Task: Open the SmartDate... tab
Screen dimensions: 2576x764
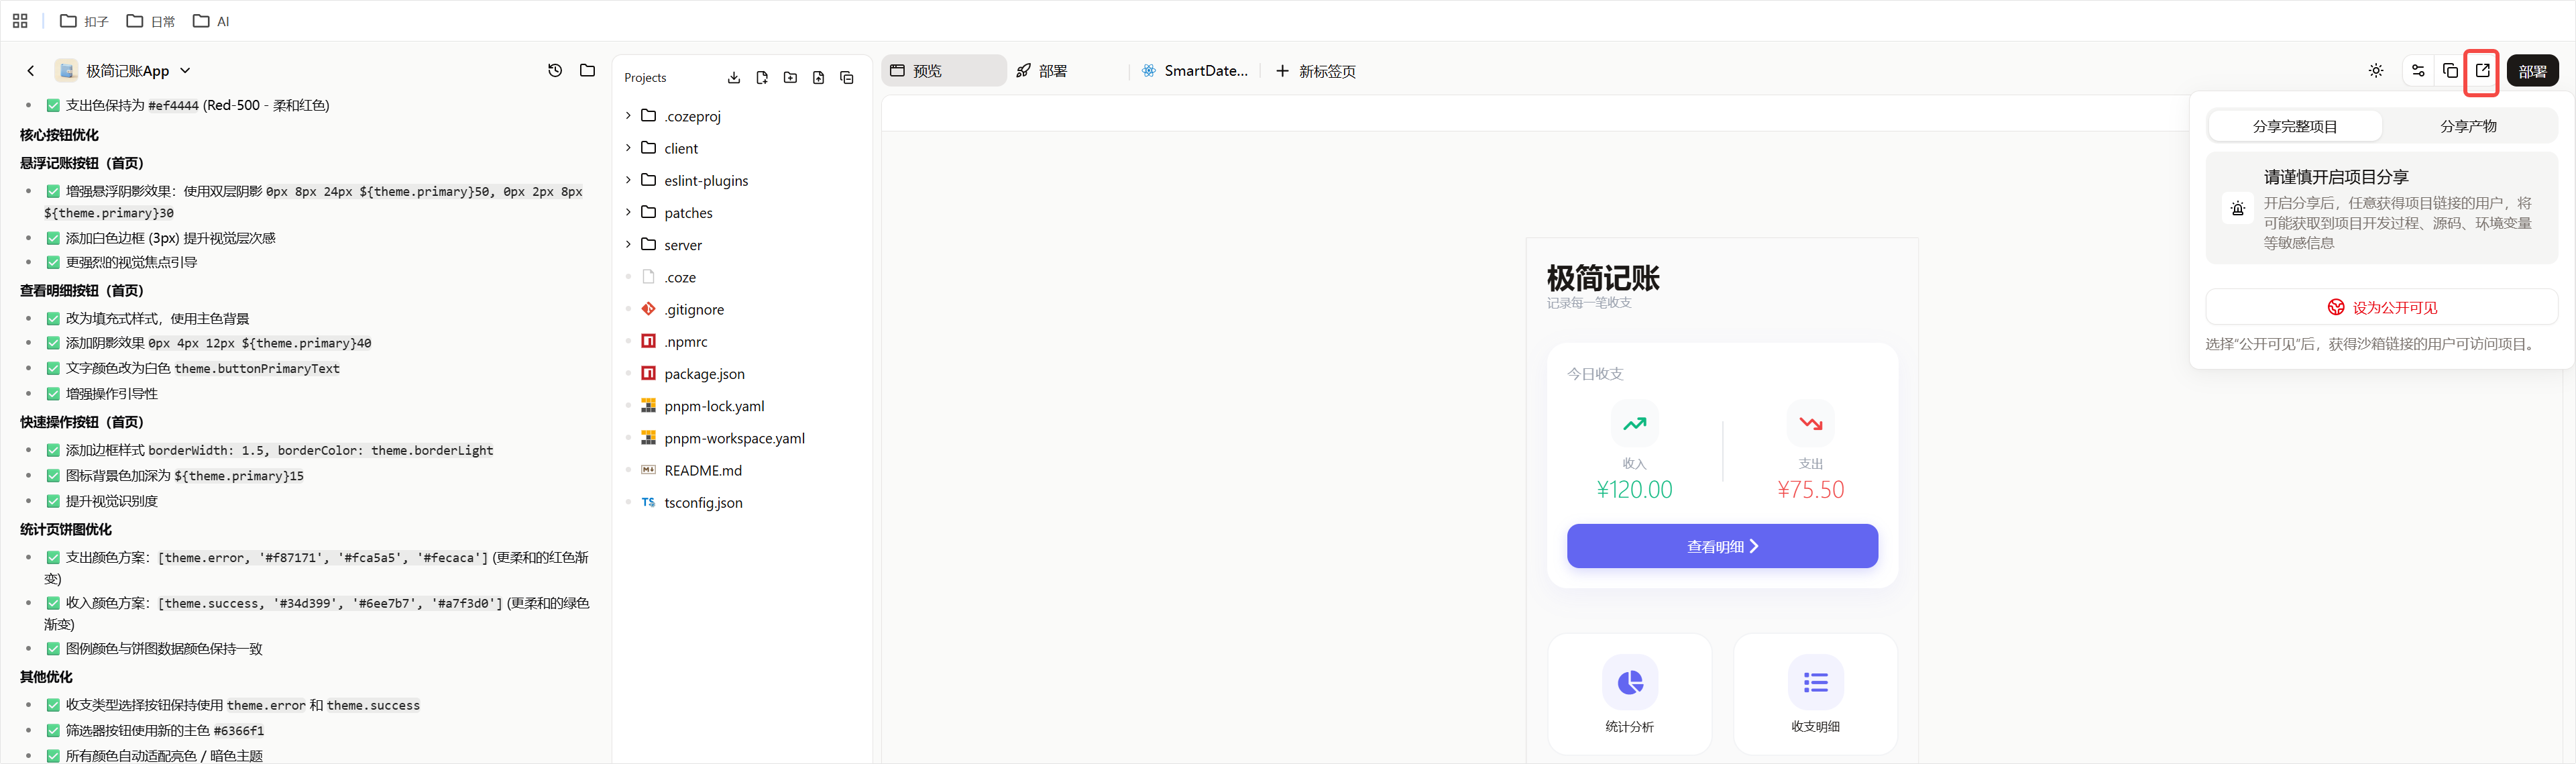Action: [1195, 71]
